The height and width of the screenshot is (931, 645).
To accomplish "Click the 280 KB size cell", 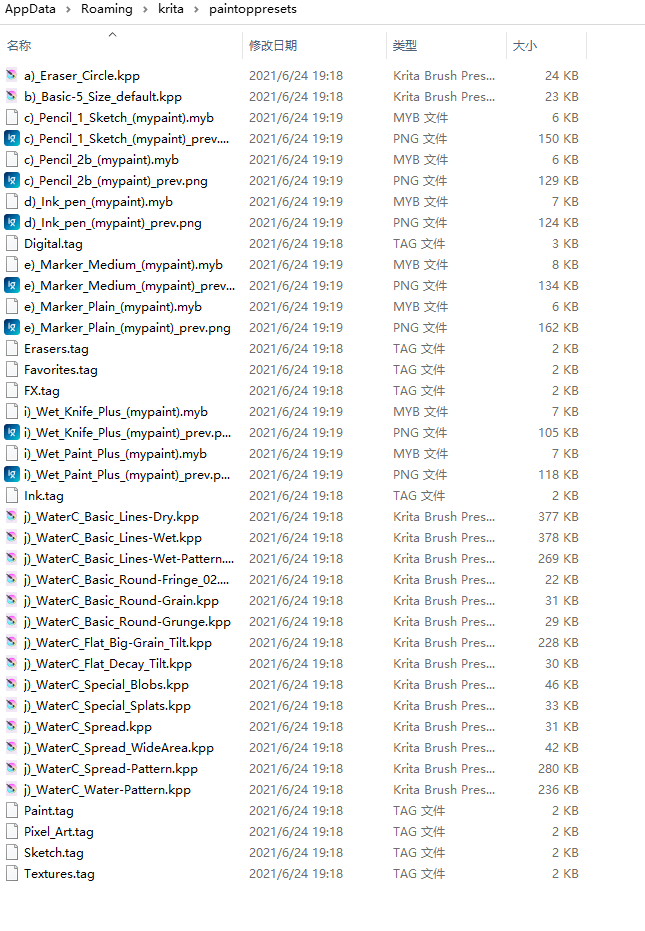I will coord(558,768).
